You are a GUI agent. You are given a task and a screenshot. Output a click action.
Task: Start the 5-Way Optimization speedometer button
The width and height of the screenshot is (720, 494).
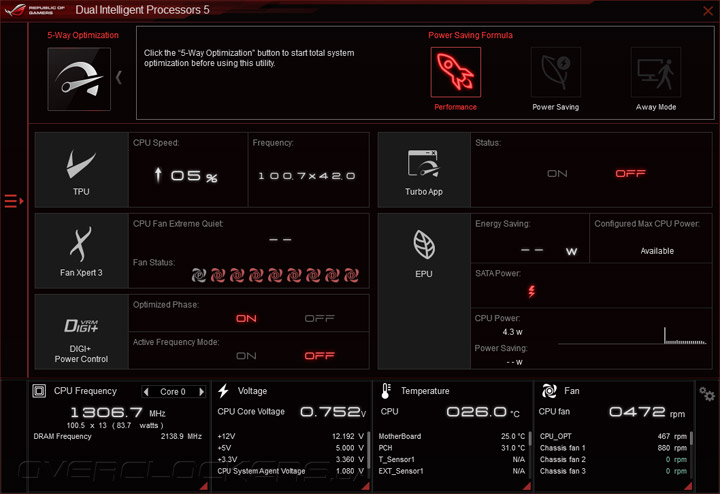(x=79, y=79)
